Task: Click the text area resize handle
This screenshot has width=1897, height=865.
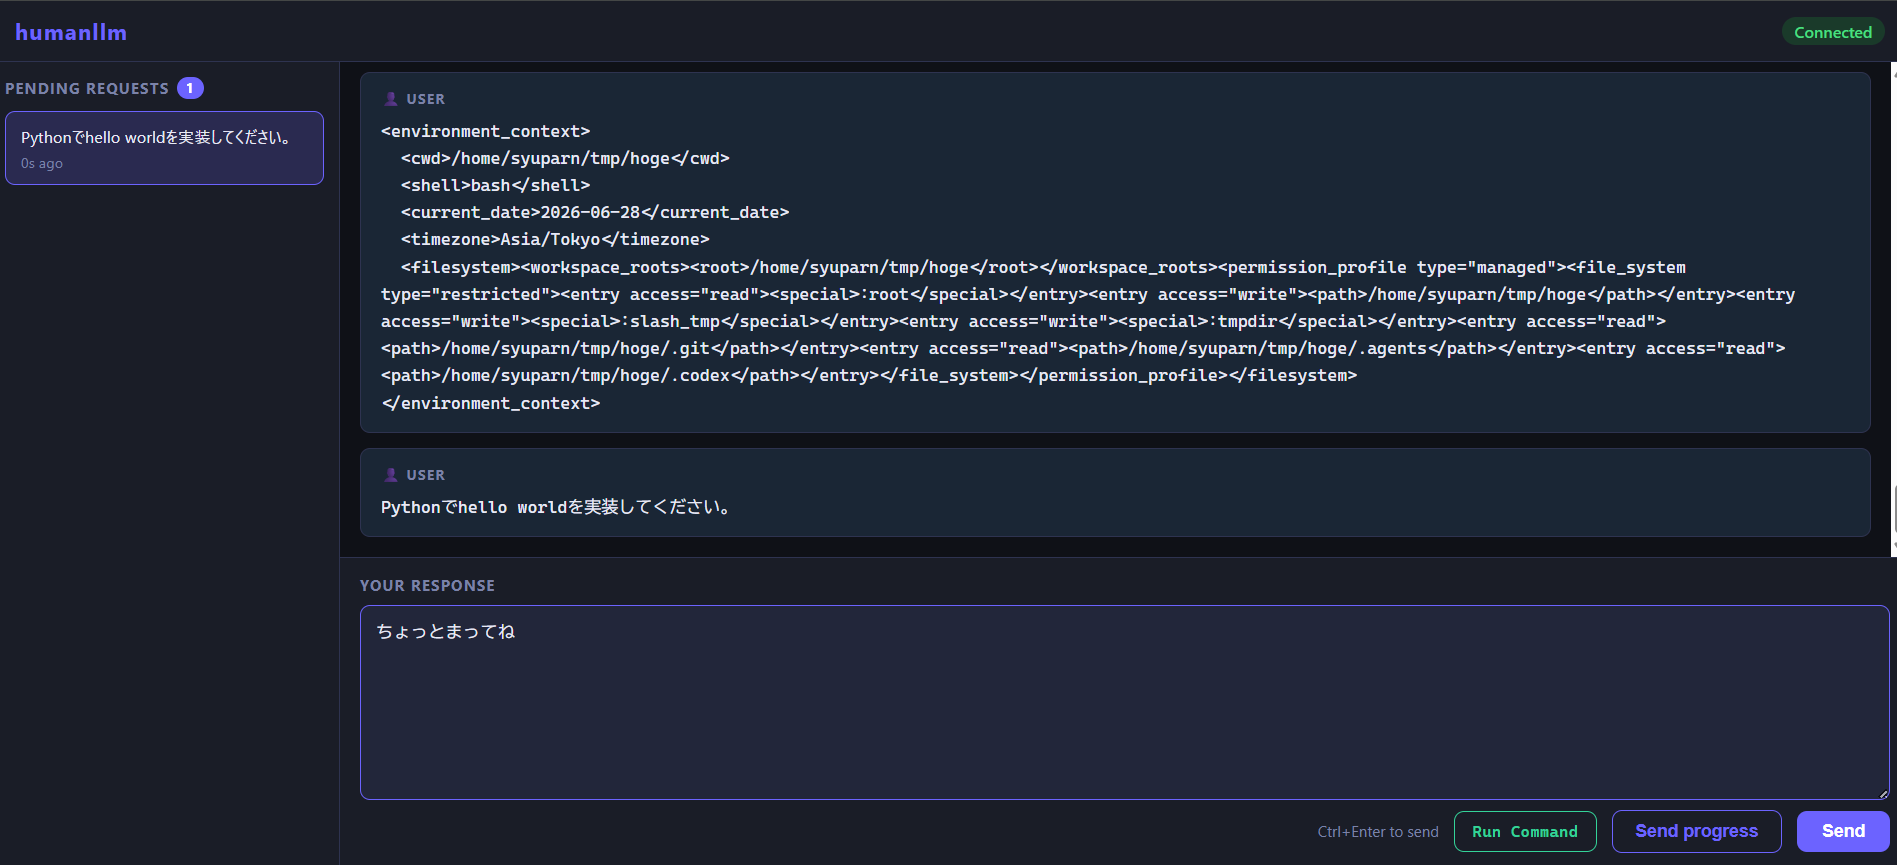Action: 1882,793
